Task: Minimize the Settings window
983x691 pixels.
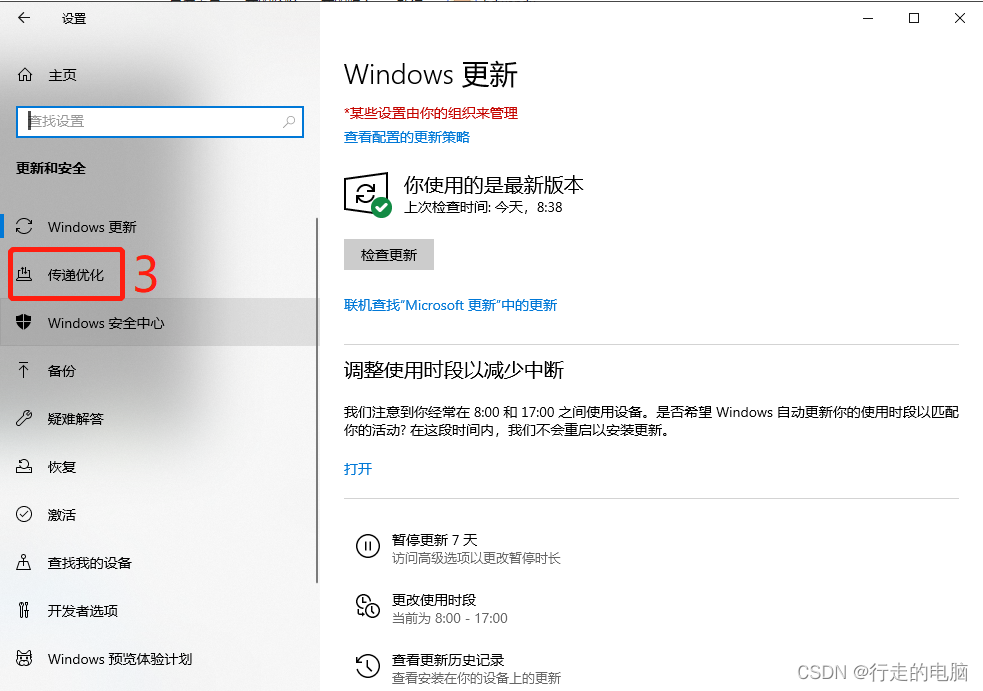Action: pyautogui.click(x=868, y=18)
